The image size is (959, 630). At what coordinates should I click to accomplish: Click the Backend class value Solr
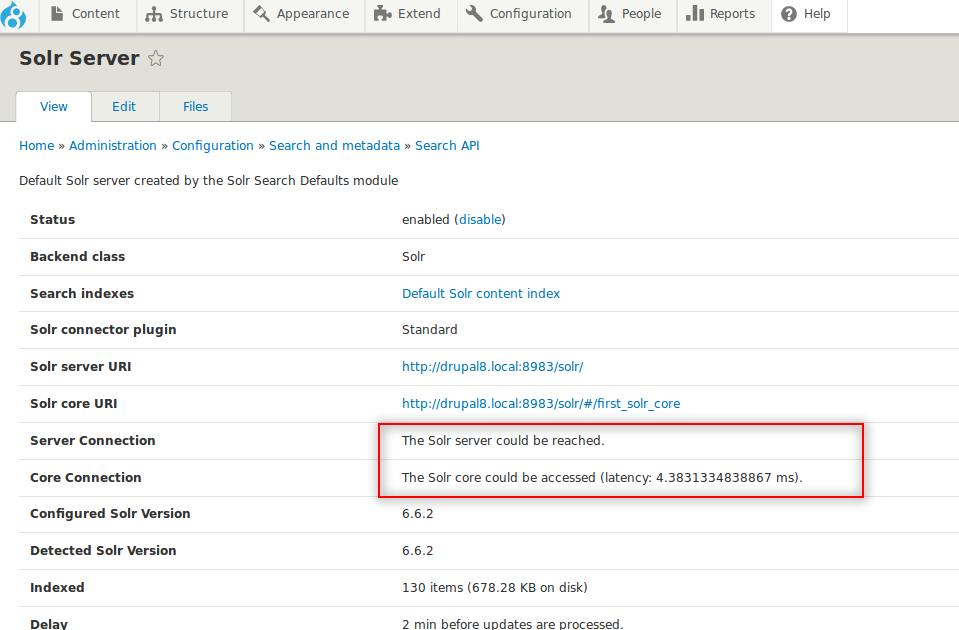pos(413,257)
